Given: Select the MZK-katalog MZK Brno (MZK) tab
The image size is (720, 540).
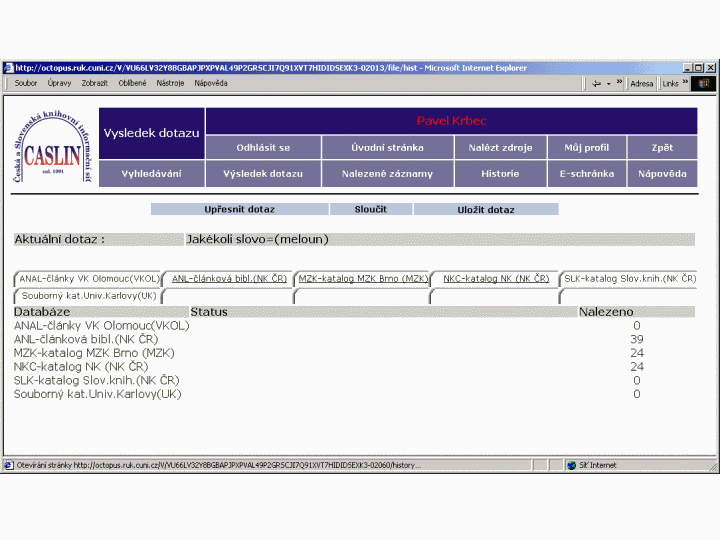Looking at the screenshot, I should pos(363,279).
